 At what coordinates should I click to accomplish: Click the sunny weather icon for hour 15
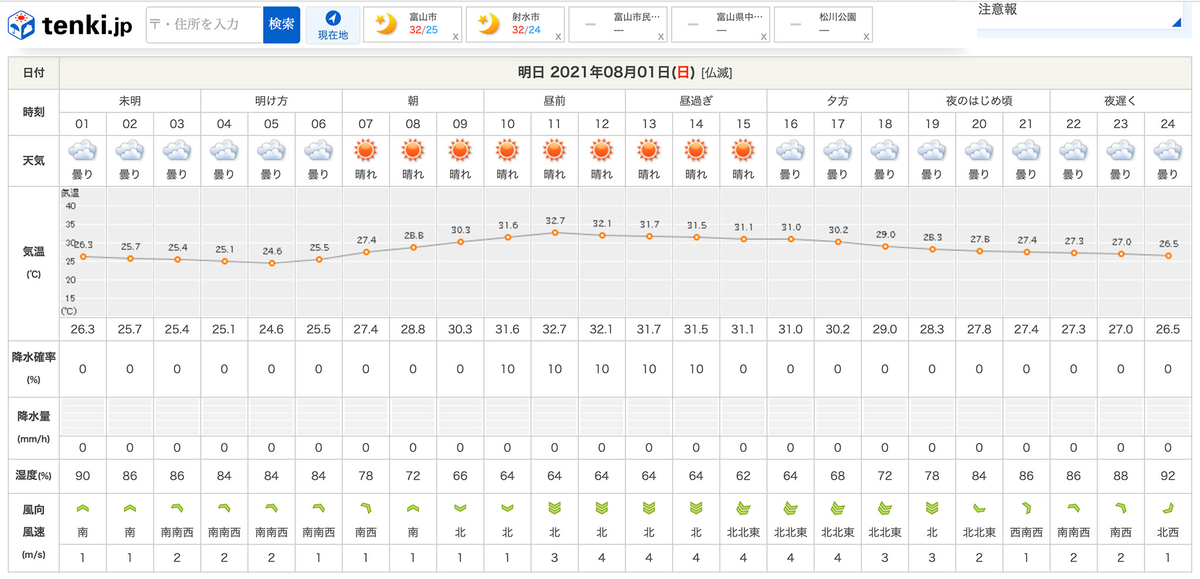pyautogui.click(x=743, y=150)
